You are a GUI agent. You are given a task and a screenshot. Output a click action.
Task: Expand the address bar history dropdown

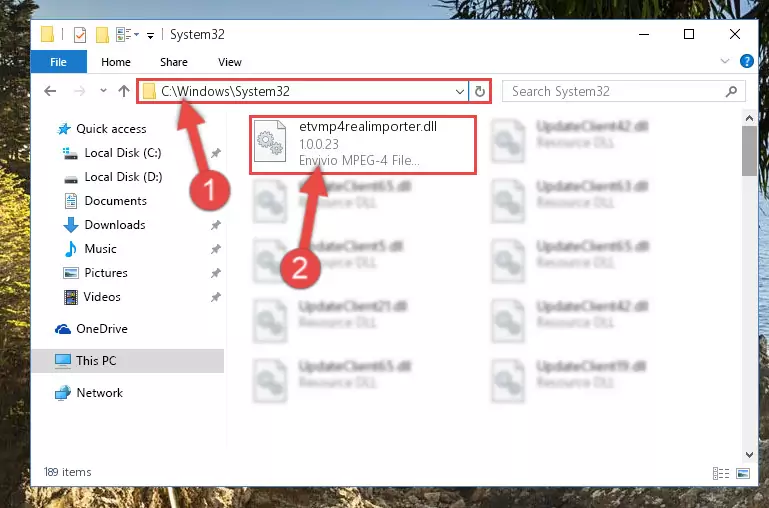click(x=460, y=92)
